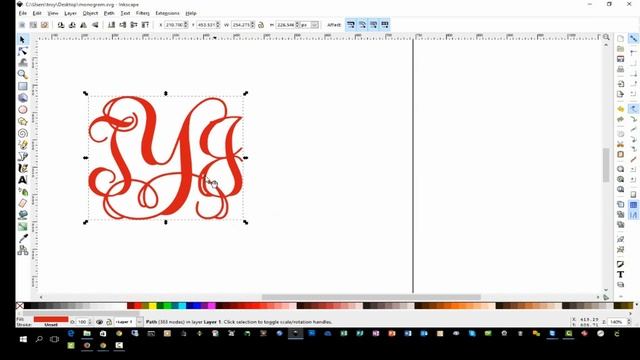This screenshot has height=360, width=640.
Task: Open the Object menu
Action: (90, 13)
